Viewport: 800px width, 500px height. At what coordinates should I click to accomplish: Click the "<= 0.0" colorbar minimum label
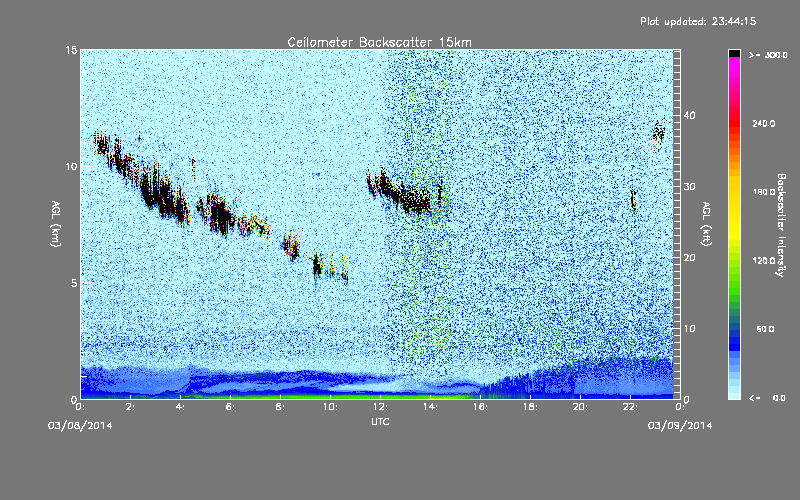click(767, 398)
